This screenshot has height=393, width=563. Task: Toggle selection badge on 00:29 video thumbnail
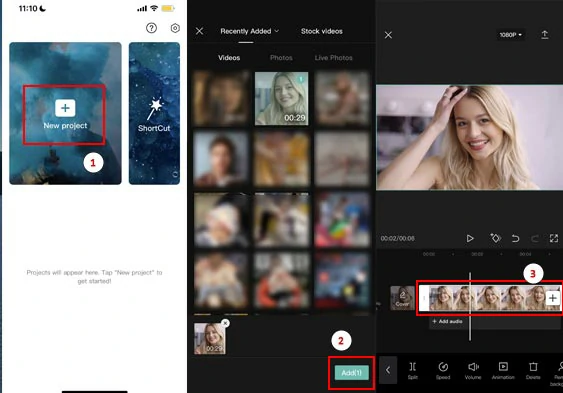[301, 79]
